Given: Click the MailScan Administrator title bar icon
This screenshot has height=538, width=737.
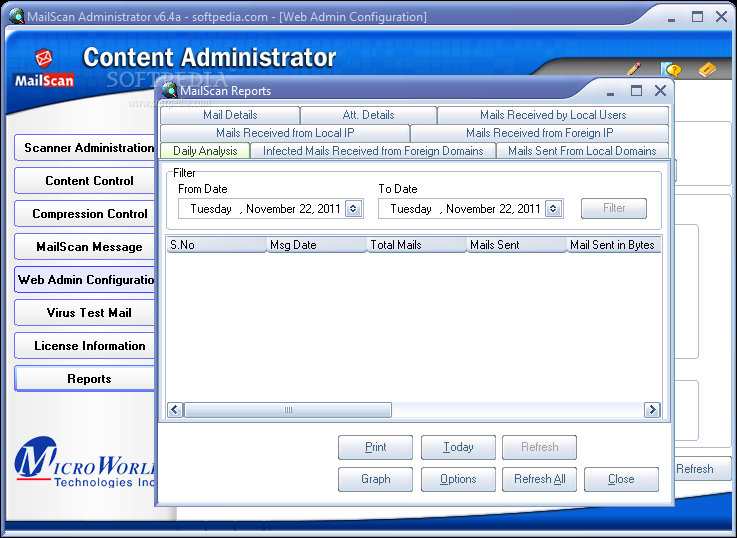Looking at the screenshot, I should [16, 16].
